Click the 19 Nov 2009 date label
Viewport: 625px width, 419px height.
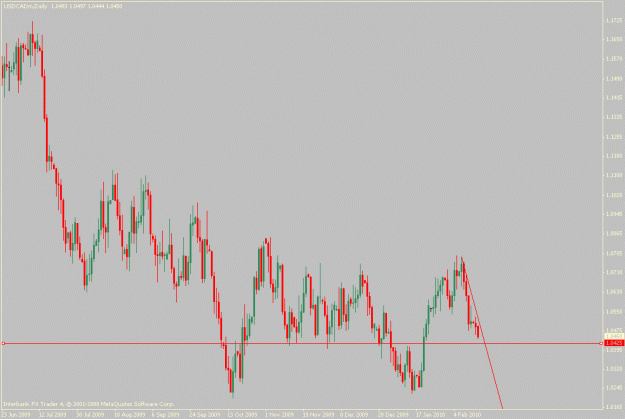[318, 415]
